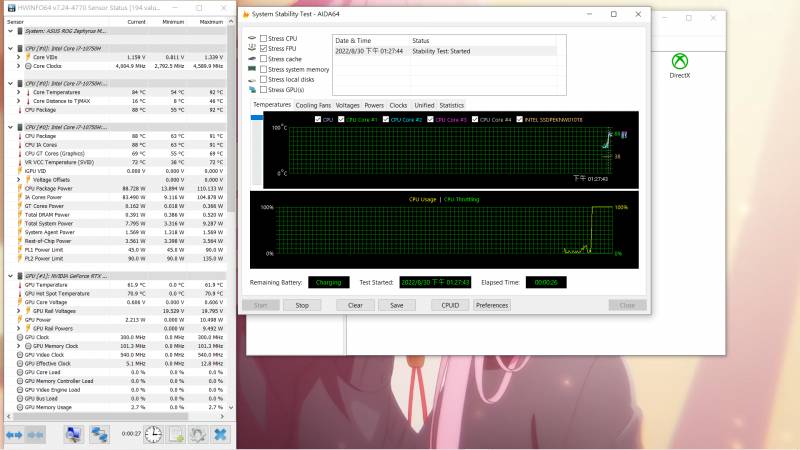Click lightning icon beside GPU Core Voltage
Image resolution: width=800 pixels, height=450 pixels.
20,302
